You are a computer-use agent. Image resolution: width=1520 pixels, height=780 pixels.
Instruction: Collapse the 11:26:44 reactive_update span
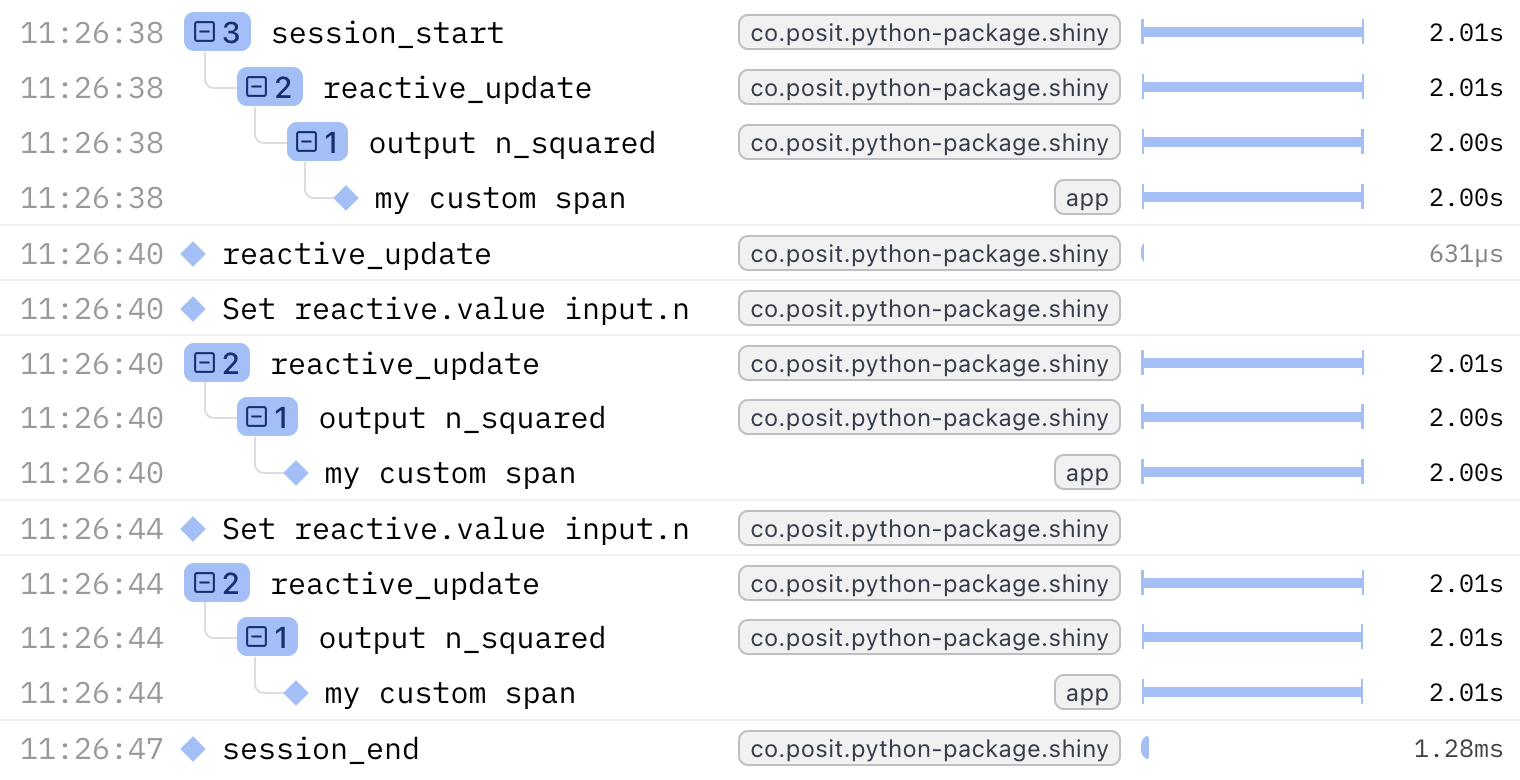(x=205, y=583)
